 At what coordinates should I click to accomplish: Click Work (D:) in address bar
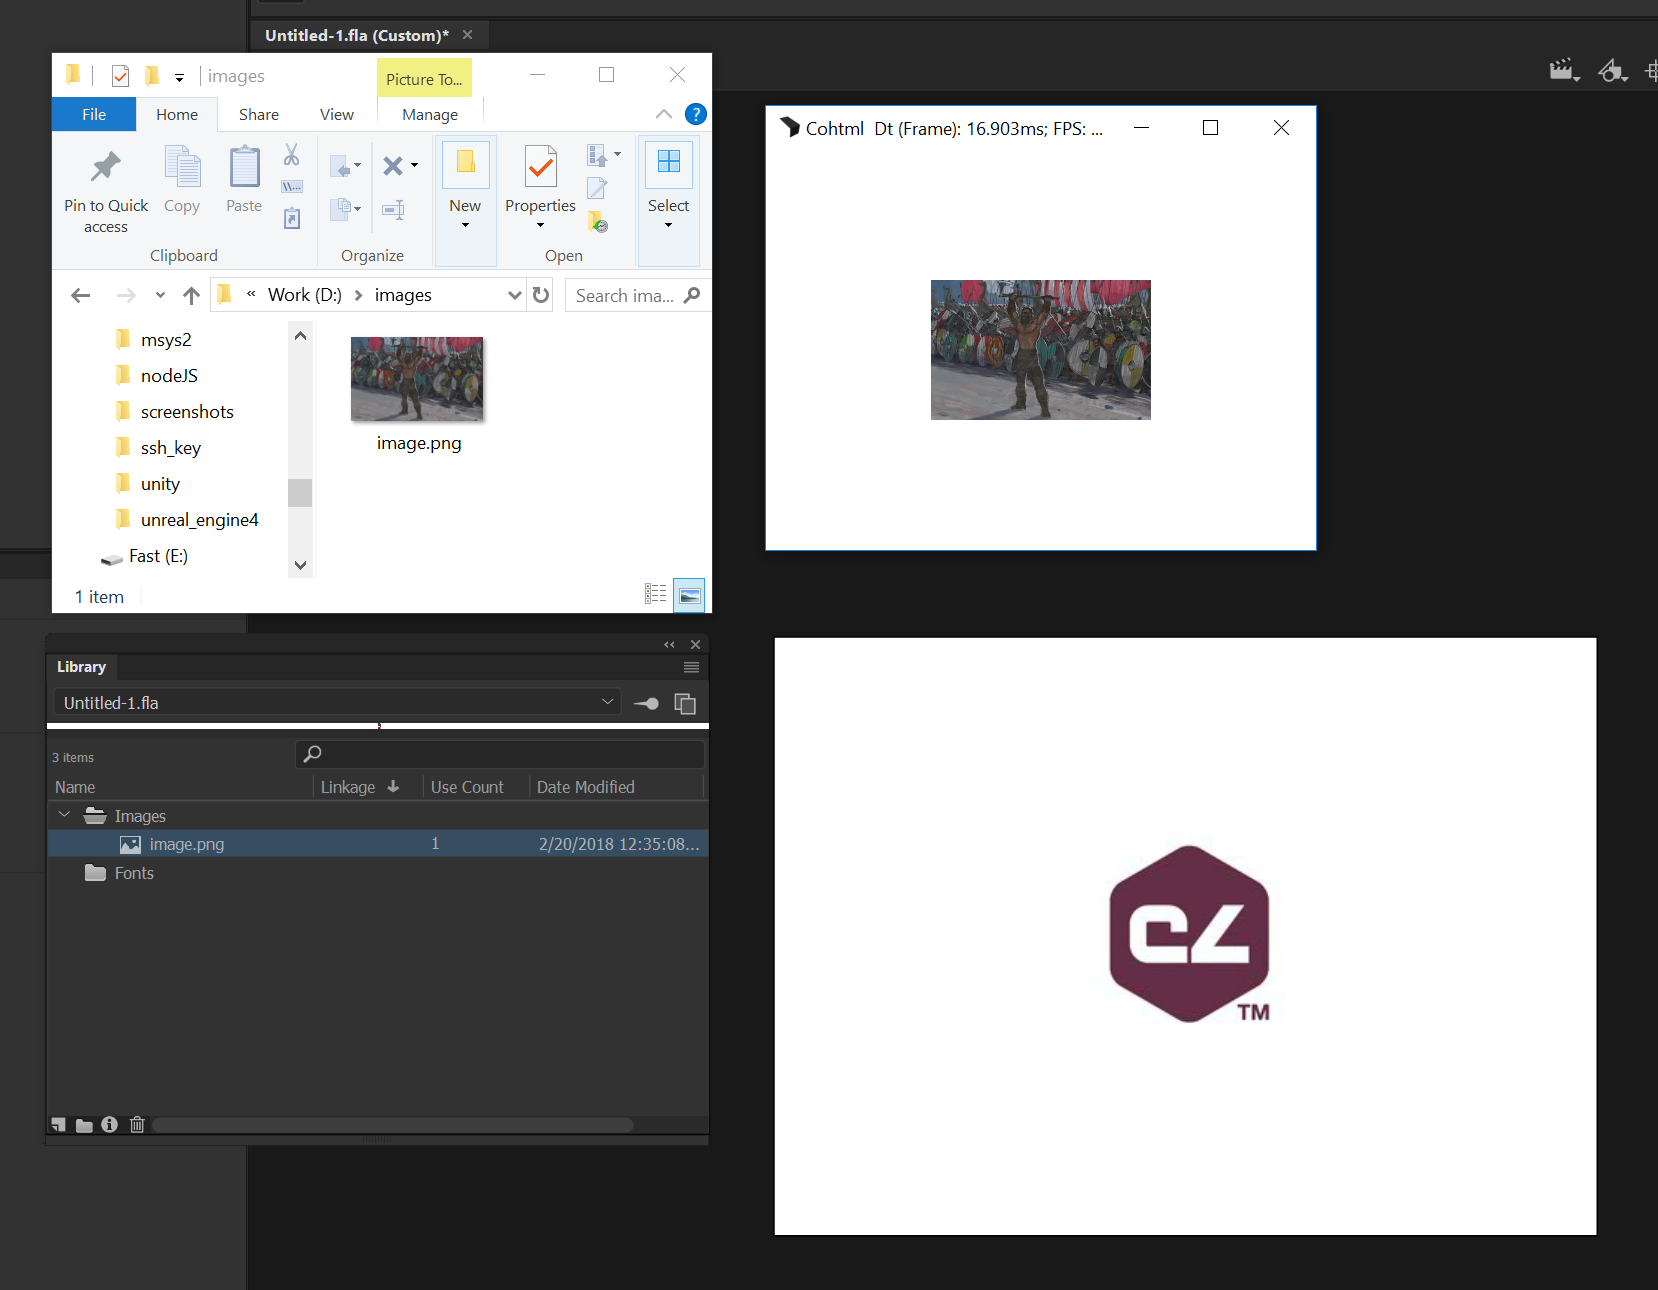tap(305, 295)
